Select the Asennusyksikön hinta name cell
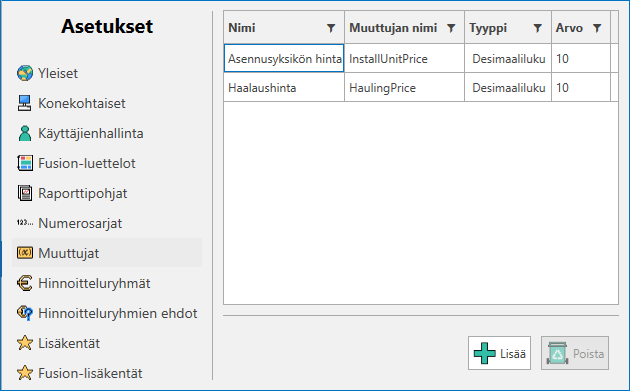This screenshot has width=630, height=391. tap(284, 58)
